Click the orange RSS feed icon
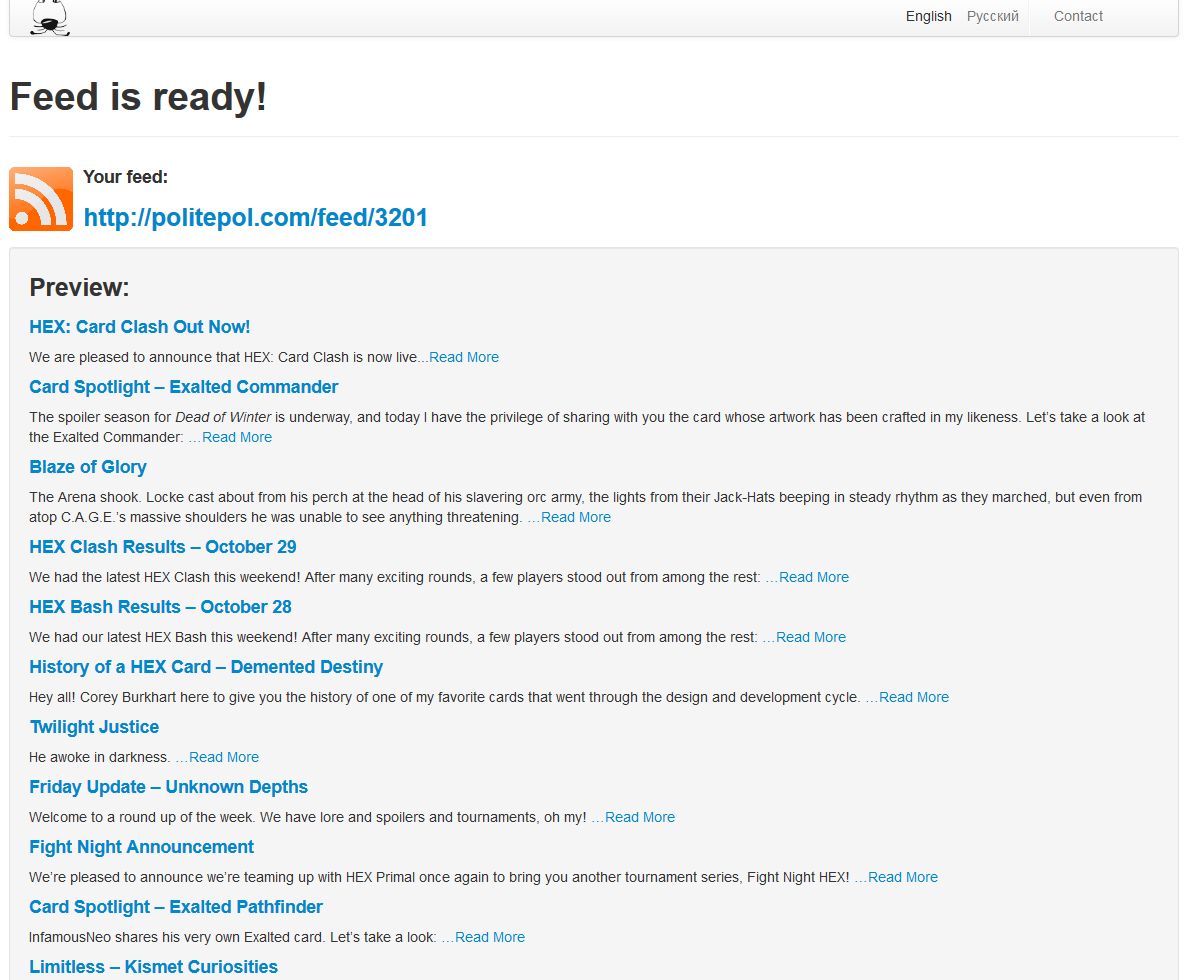 click(41, 198)
